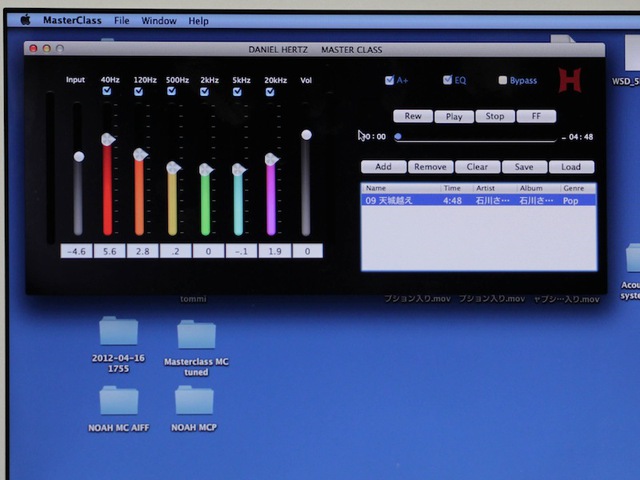This screenshot has width=640, height=480.
Task: Select the 'NOAH MCP' desktop folder
Action: pyautogui.click(x=194, y=409)
